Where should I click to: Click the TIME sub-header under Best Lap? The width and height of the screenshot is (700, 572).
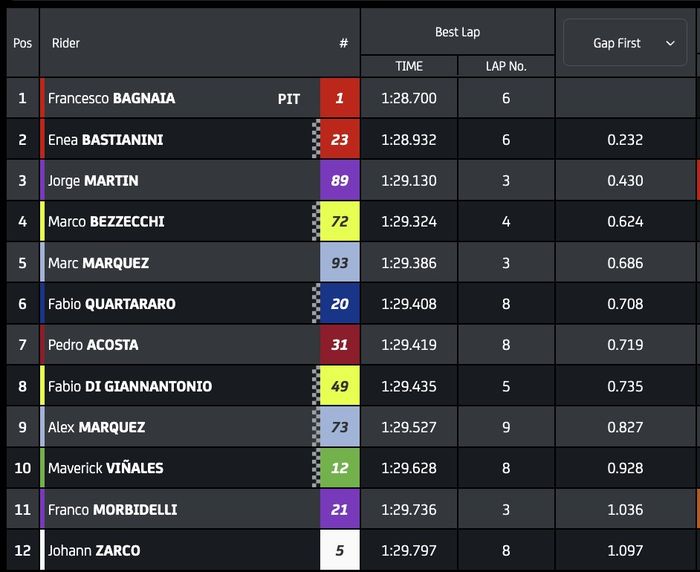click(x=409, y=66)
